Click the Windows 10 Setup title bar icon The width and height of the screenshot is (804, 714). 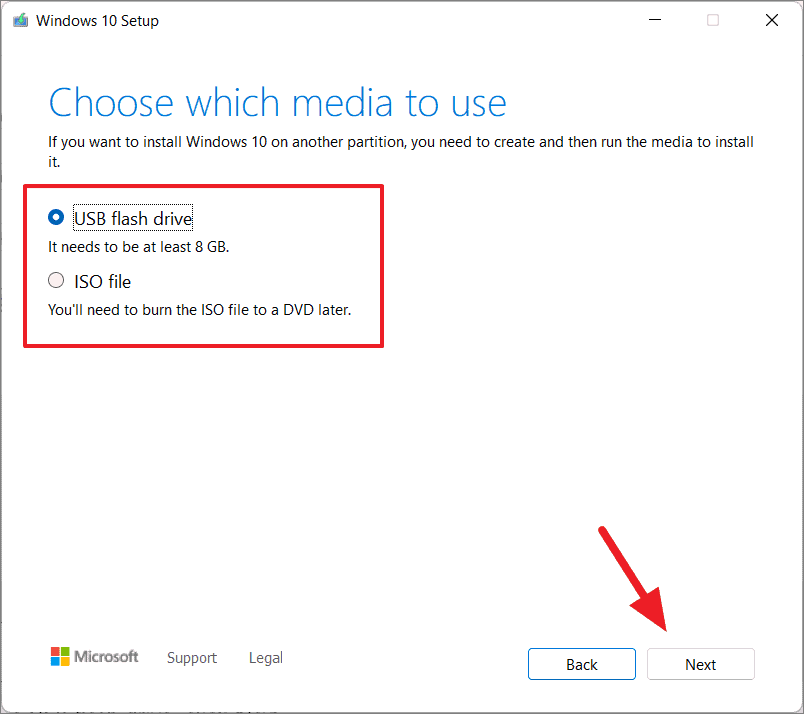click(x=20, y=19)
